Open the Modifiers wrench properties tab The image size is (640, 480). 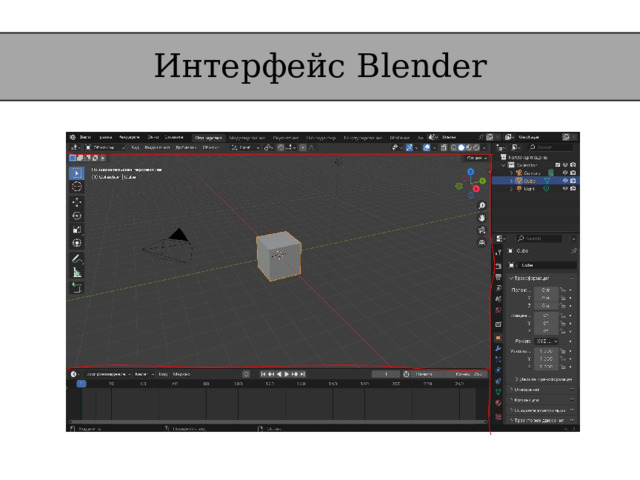click(x=498, y=348)
